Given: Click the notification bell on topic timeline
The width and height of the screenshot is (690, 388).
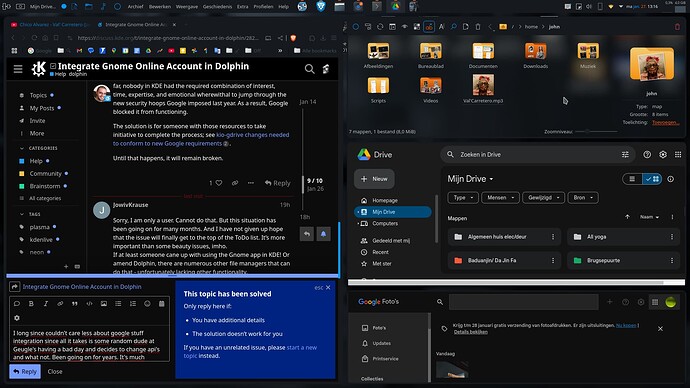Looking at the screenshot, I should coord(323,234).
